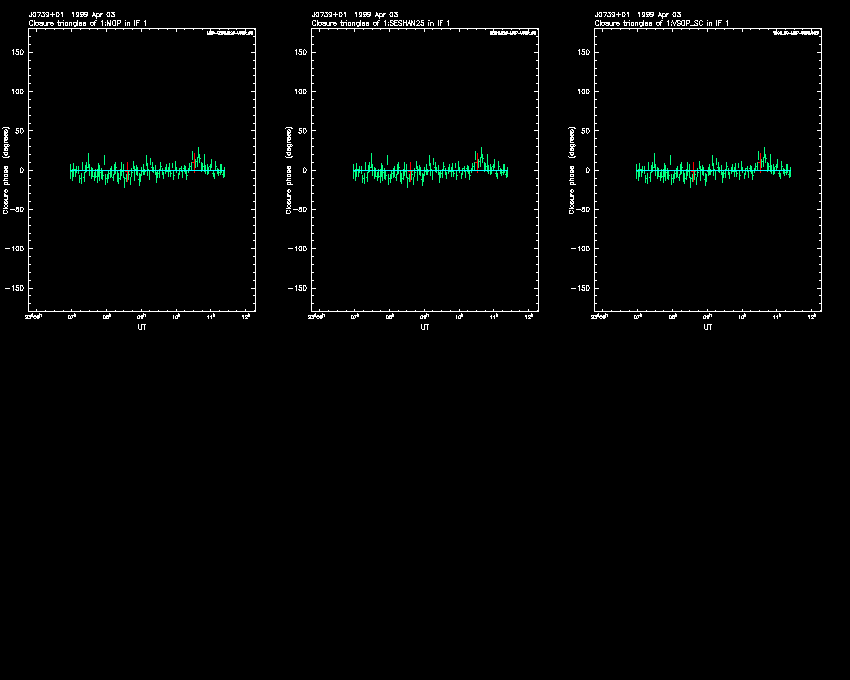This screenshot has height=680, width=850.
Task: Click the "Closure triangles of 1:SESHAN25 in IF 1" title
Action: (x=381, y=23)
